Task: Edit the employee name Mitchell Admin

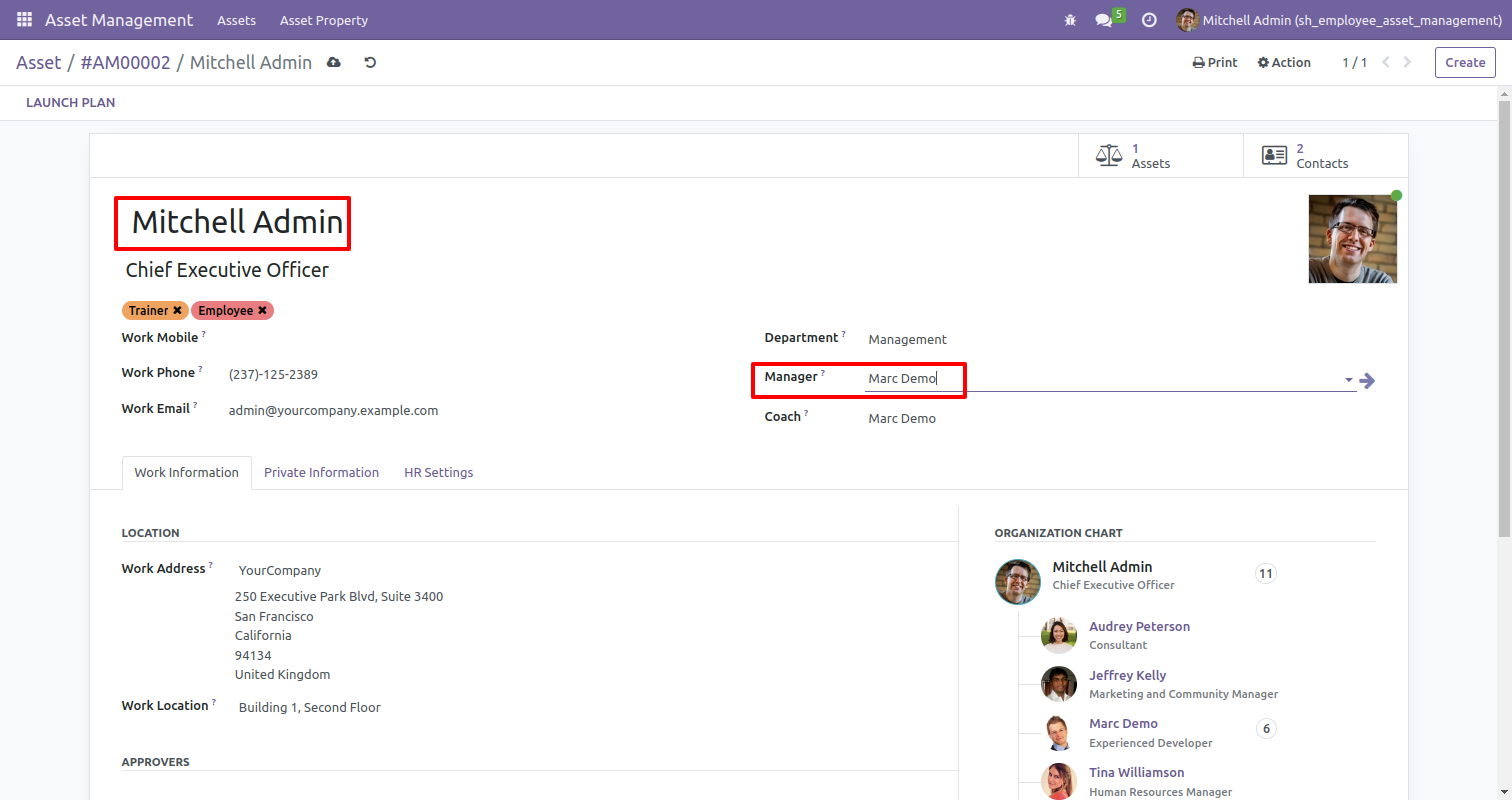Action: coord(238,222)
